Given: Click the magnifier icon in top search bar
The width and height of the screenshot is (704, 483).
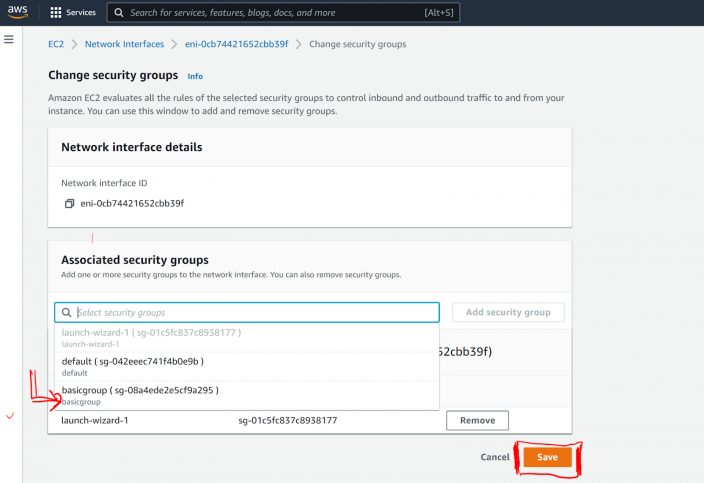Looking at the screenshot, I should (118, 13).
